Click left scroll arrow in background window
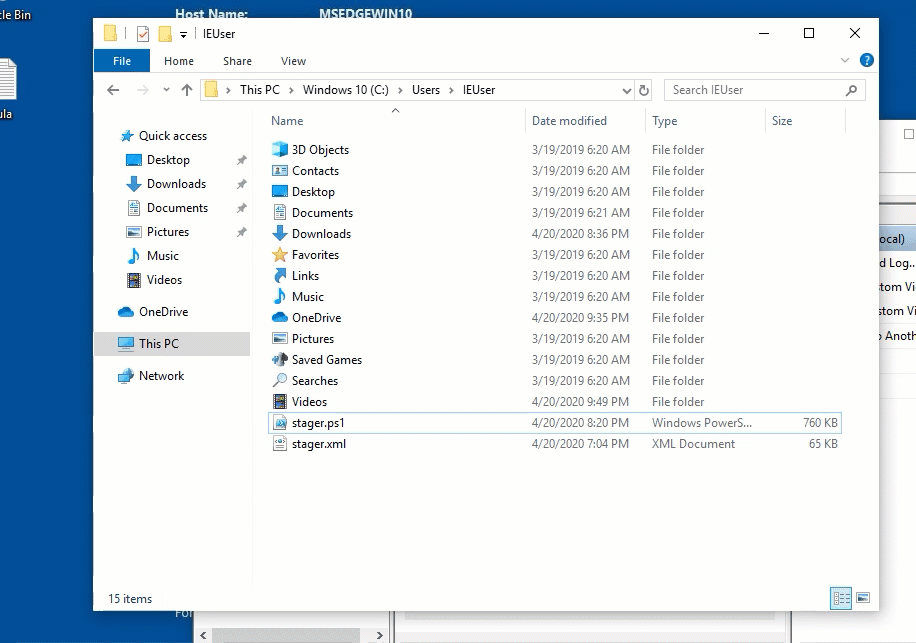Image resolution: width=916 pixels, height=643 pixels. [x=203, y=635]
